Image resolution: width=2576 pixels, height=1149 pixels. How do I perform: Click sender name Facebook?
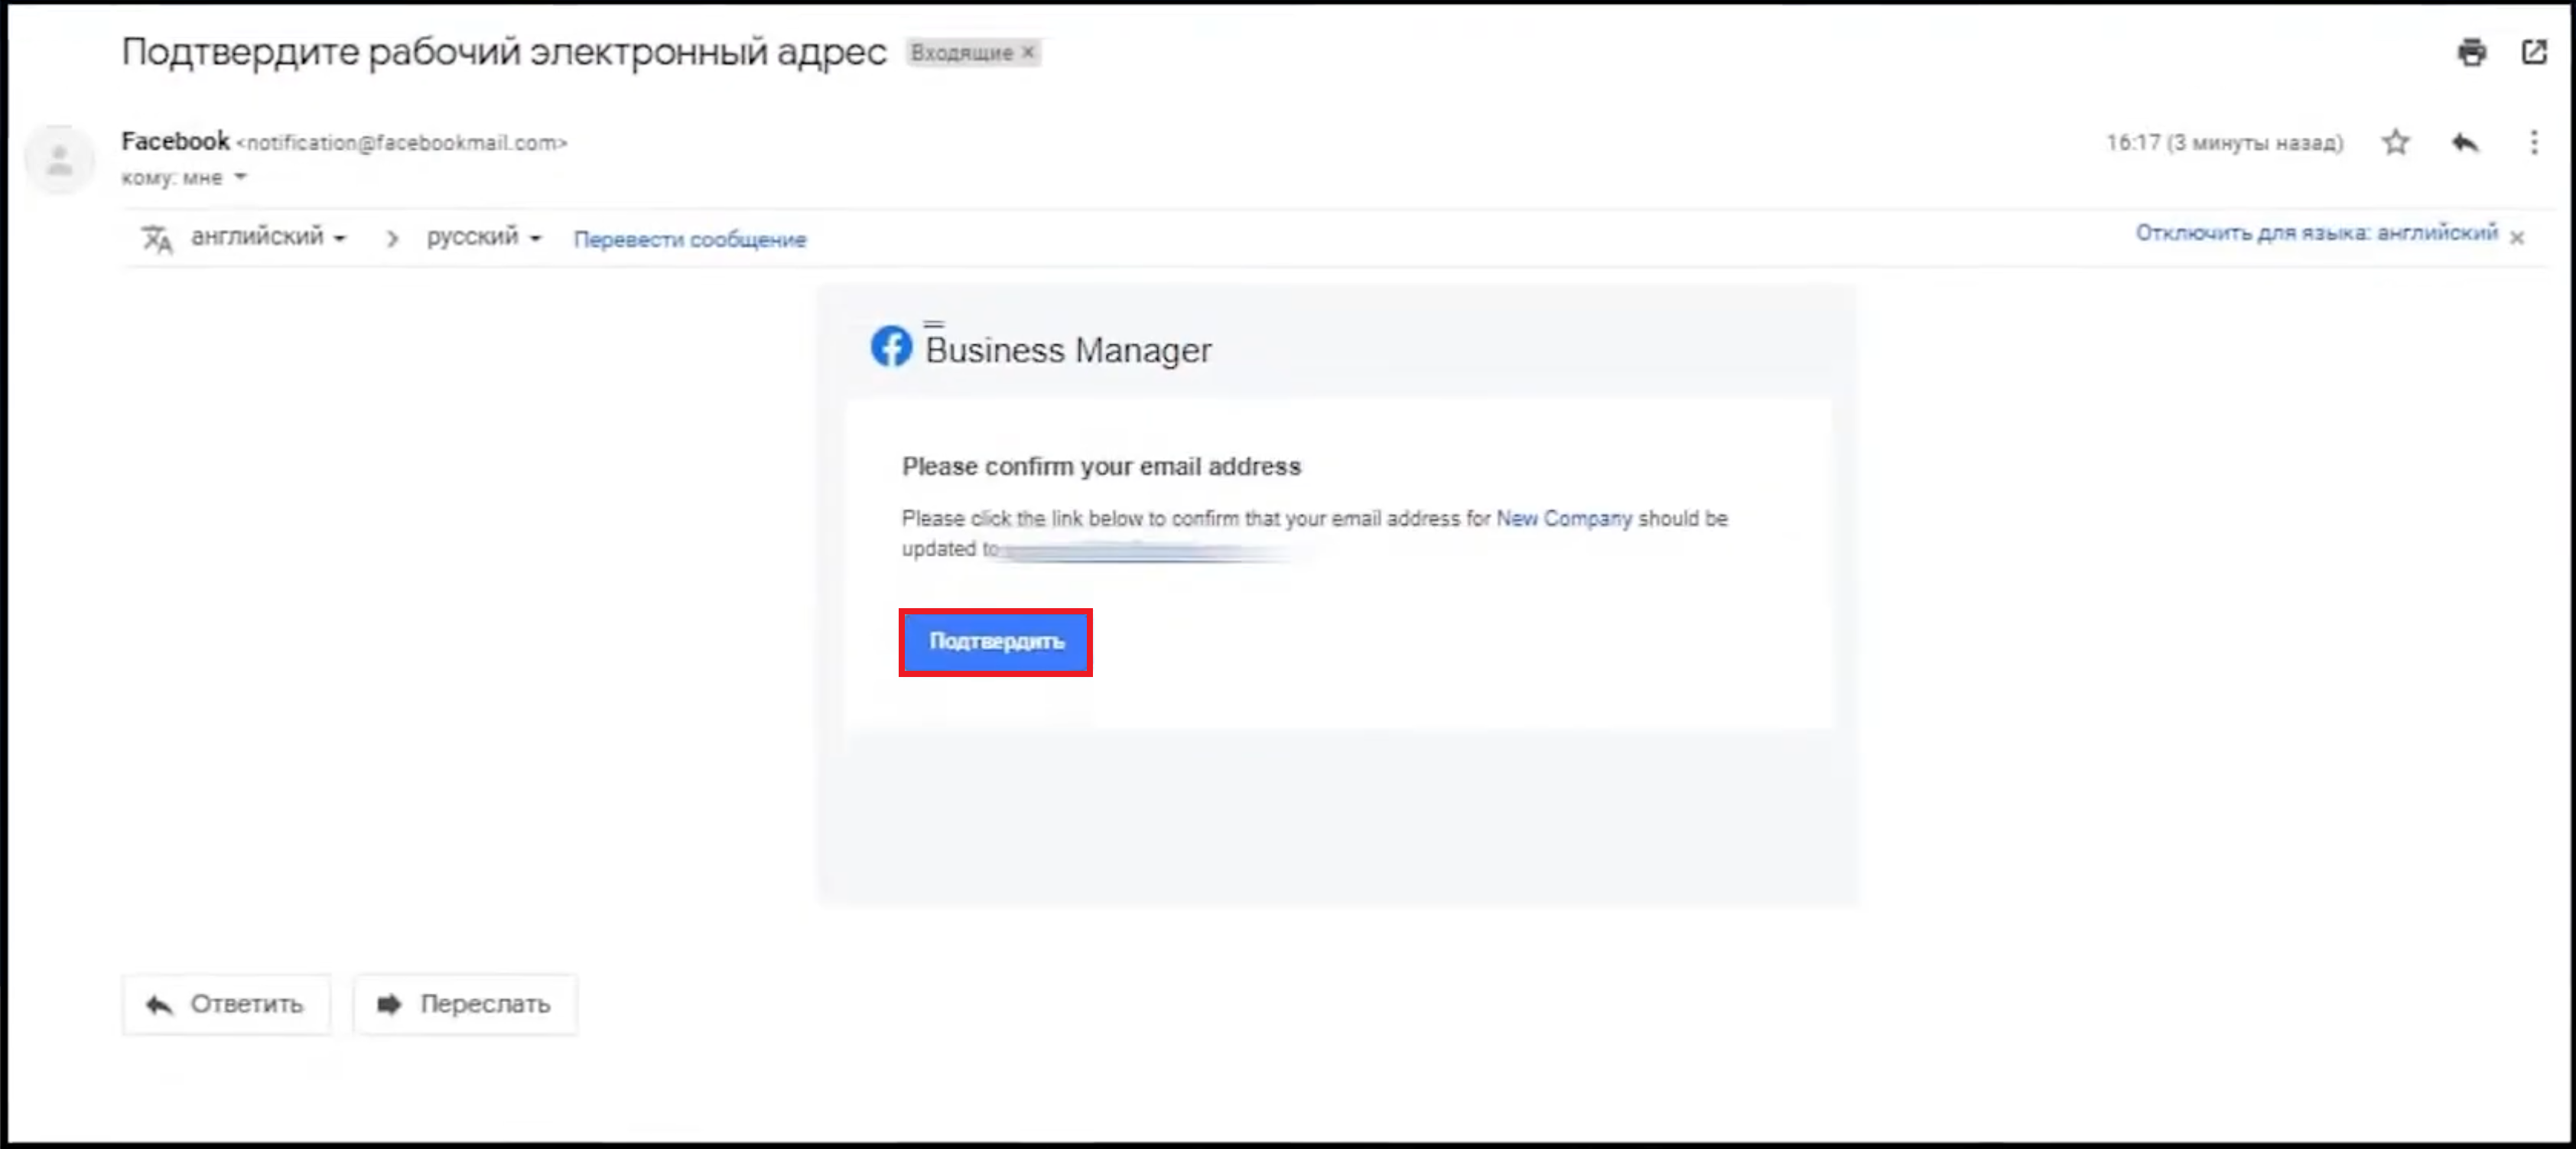175,141
